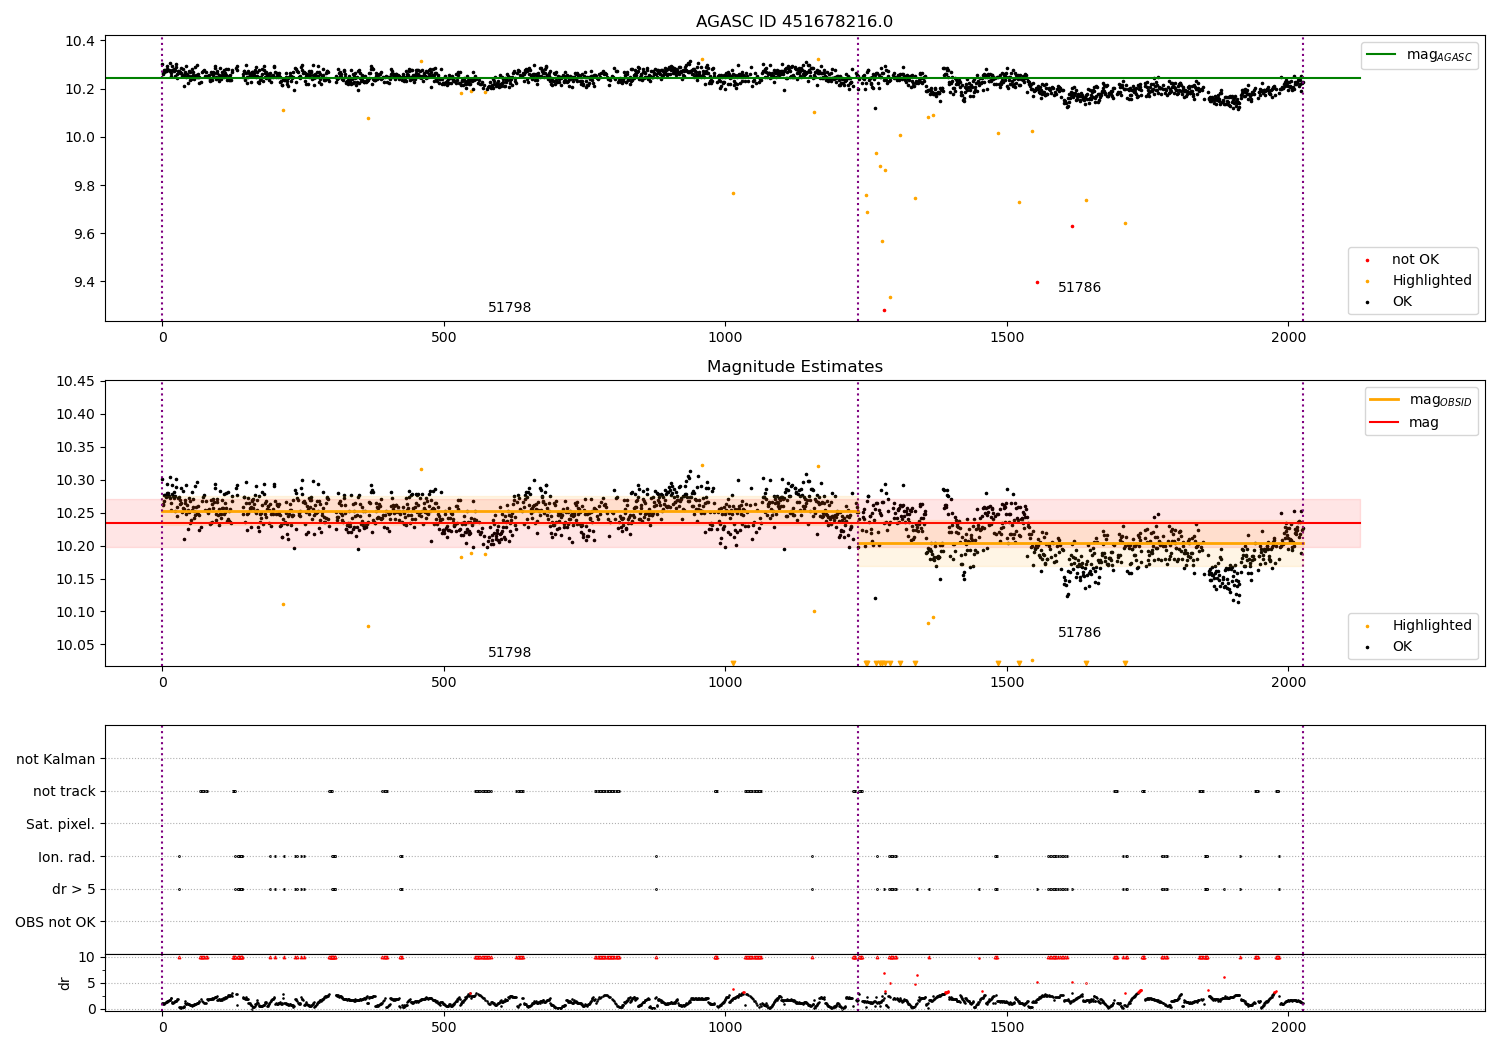1500x1050 pixels.
Task: Click the plot title AGASC ID 451678216.0
Action: (794, 22)
